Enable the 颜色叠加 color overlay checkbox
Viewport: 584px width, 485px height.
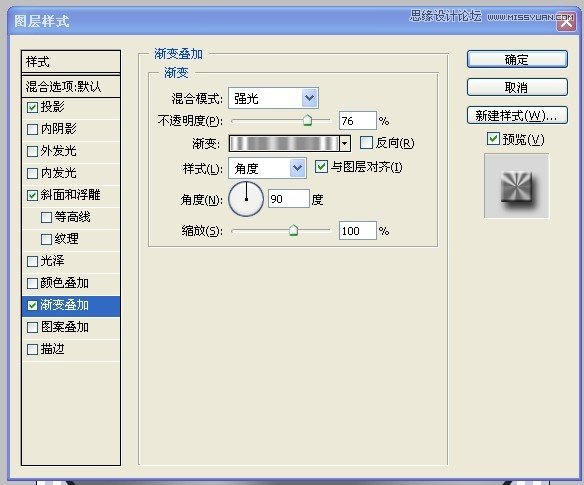(x=32, y=283)
